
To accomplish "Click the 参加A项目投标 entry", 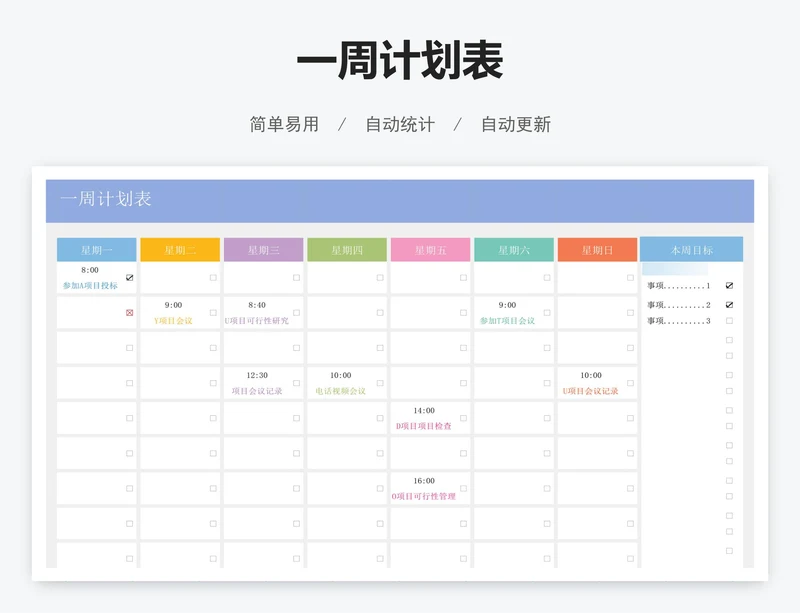I will tap(90, 285).
